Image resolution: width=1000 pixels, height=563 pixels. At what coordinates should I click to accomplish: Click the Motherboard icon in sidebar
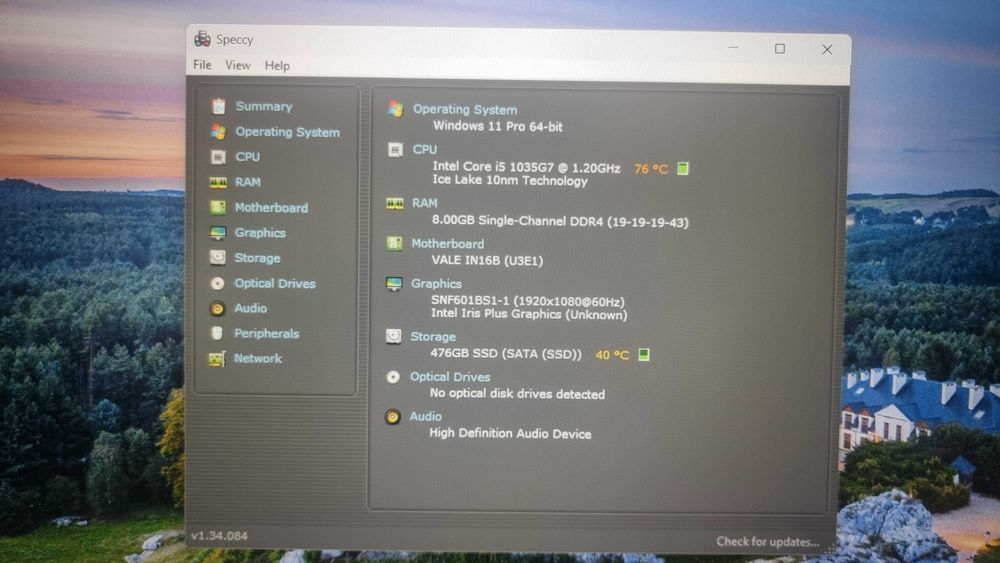tap(218, 207)
